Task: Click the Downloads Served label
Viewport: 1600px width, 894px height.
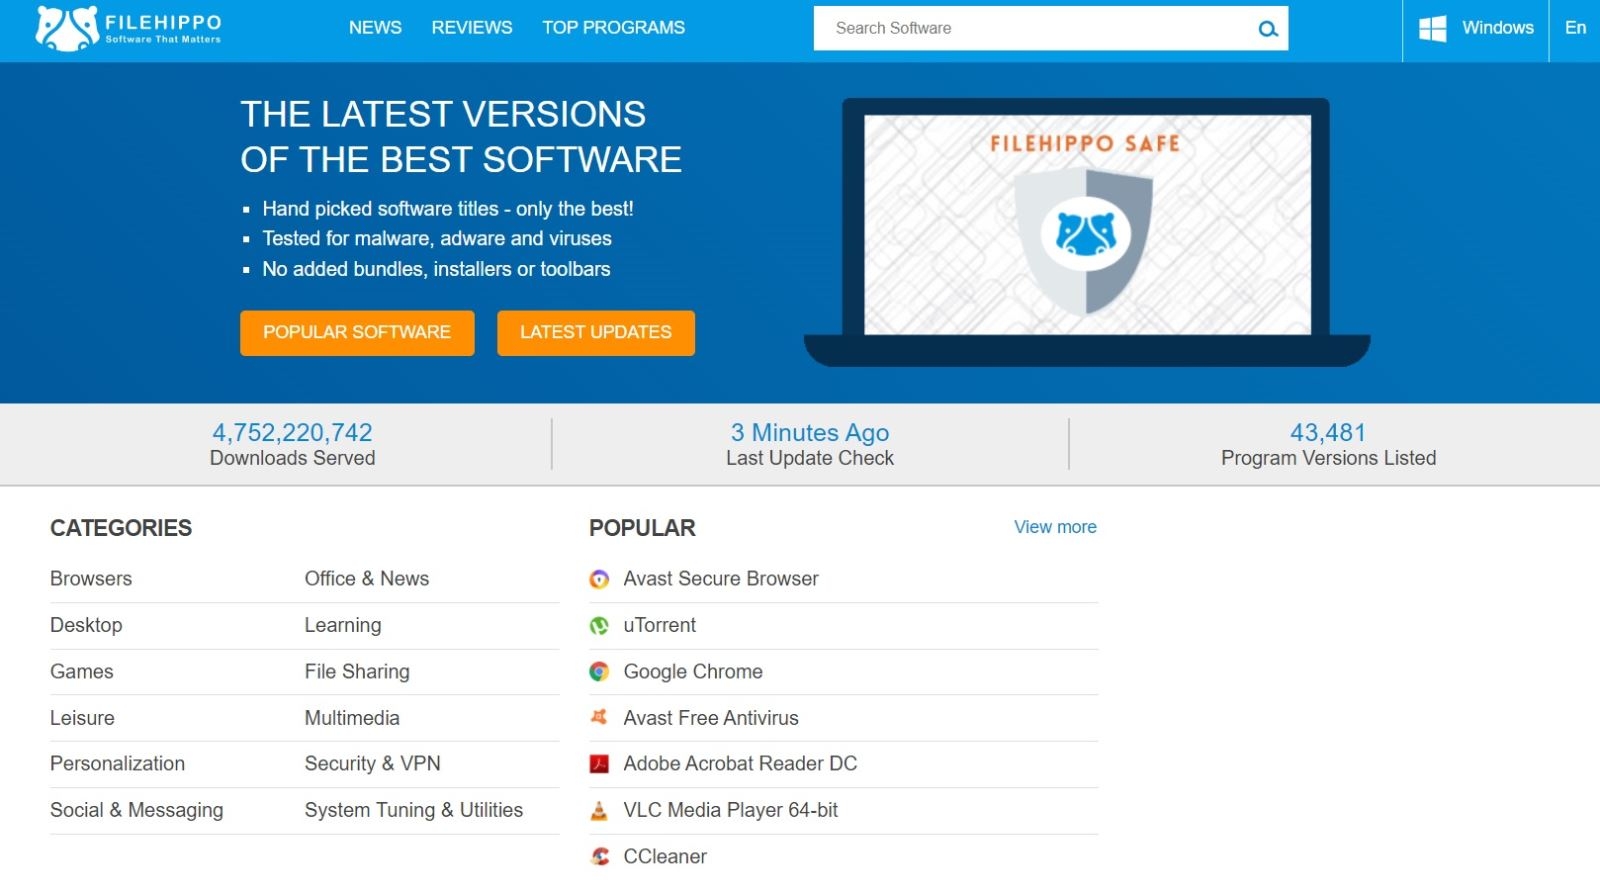Action: 293,458
